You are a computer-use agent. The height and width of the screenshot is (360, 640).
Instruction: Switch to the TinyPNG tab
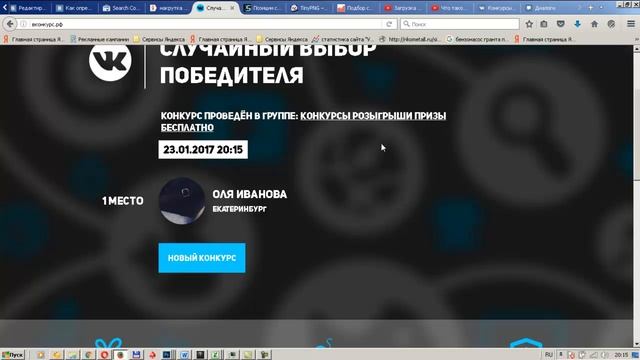309,8
